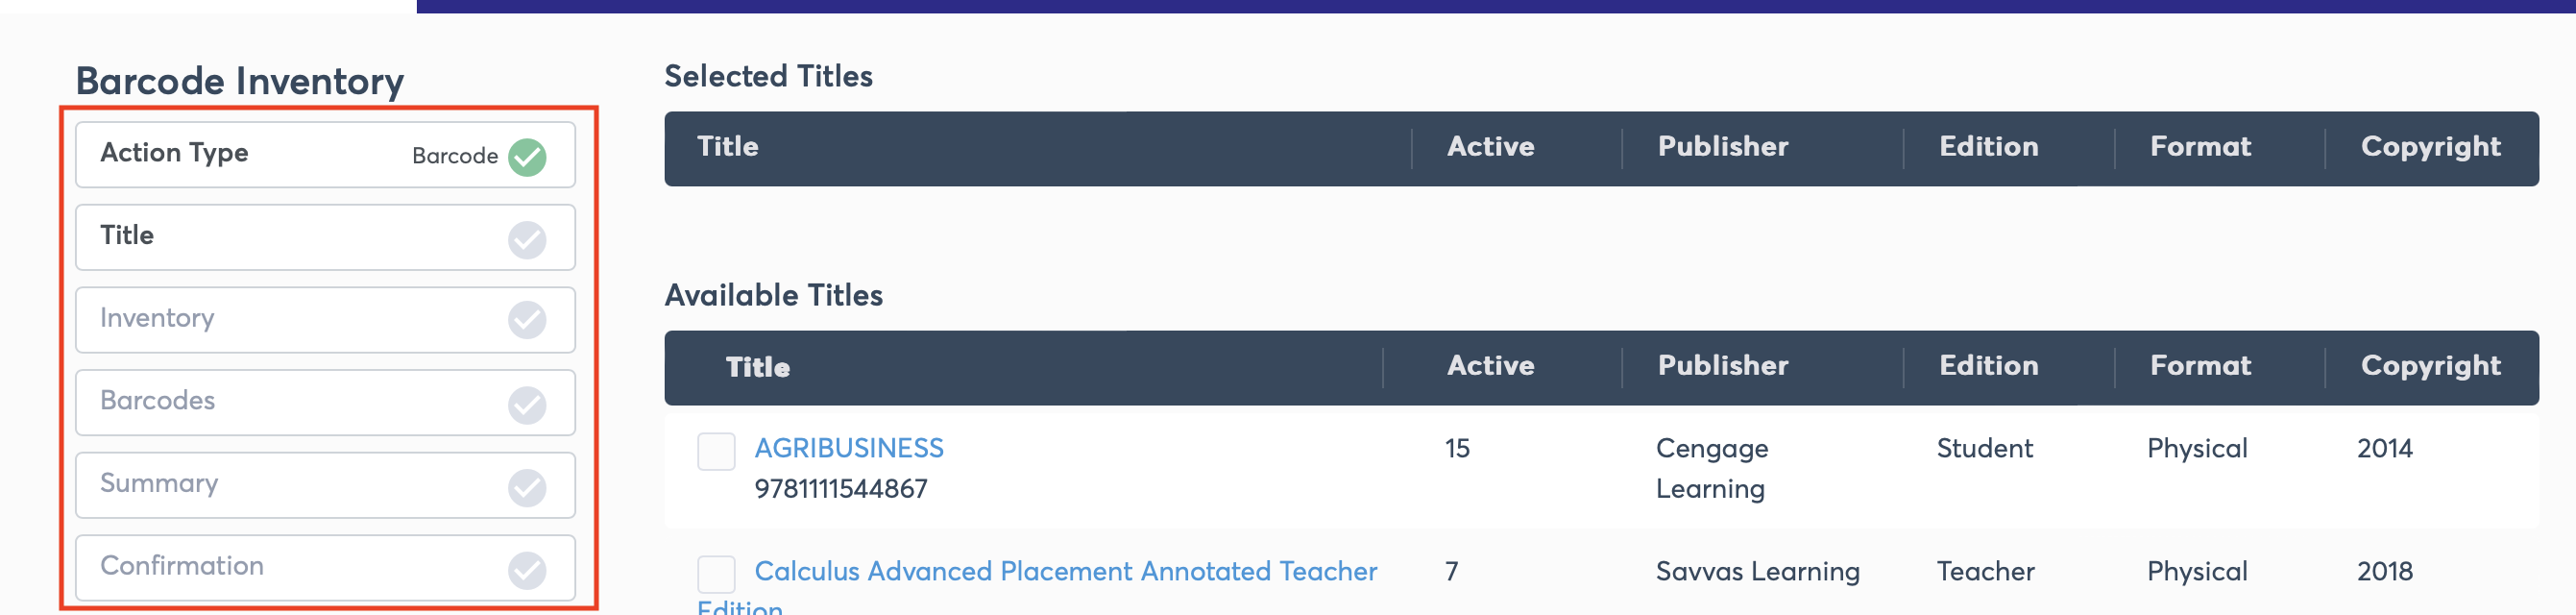2576x615 pixels.
Task: Click the gray checkmark in Inventory step
Action: (527, 321)
